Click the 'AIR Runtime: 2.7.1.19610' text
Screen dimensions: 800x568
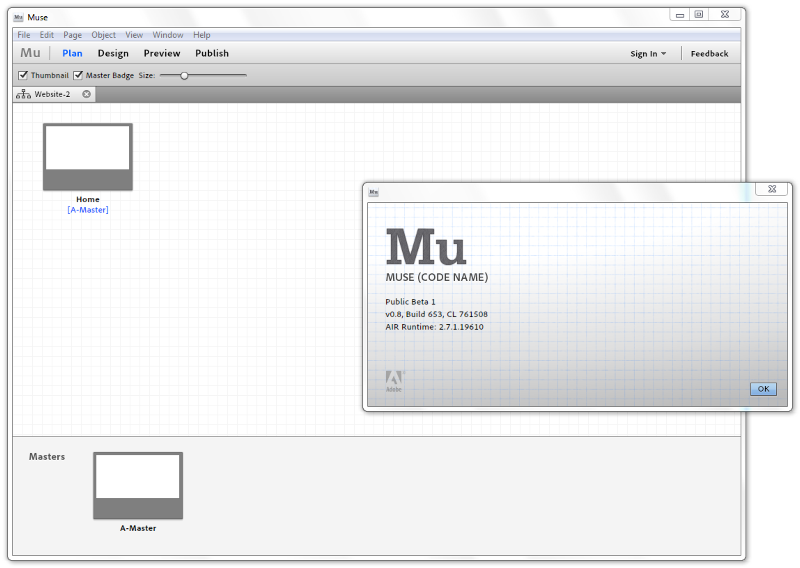pos(434,327)
